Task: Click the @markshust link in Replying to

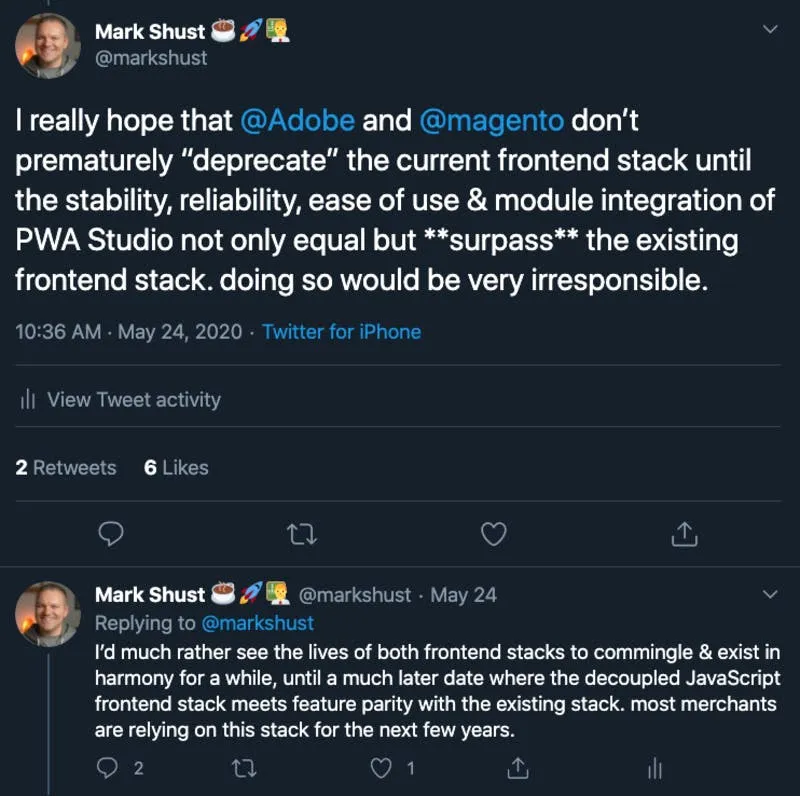Action: coord(260,623)
